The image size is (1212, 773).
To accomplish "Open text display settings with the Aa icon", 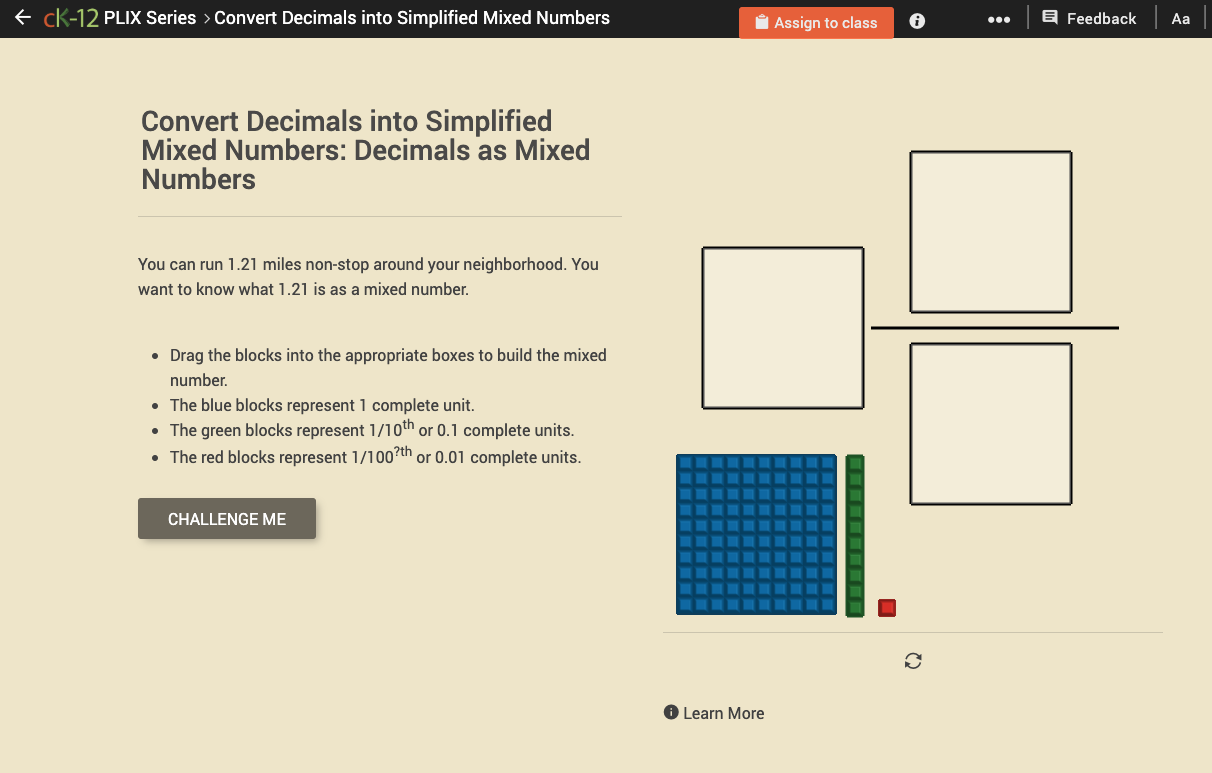I will pos(1180,18).
